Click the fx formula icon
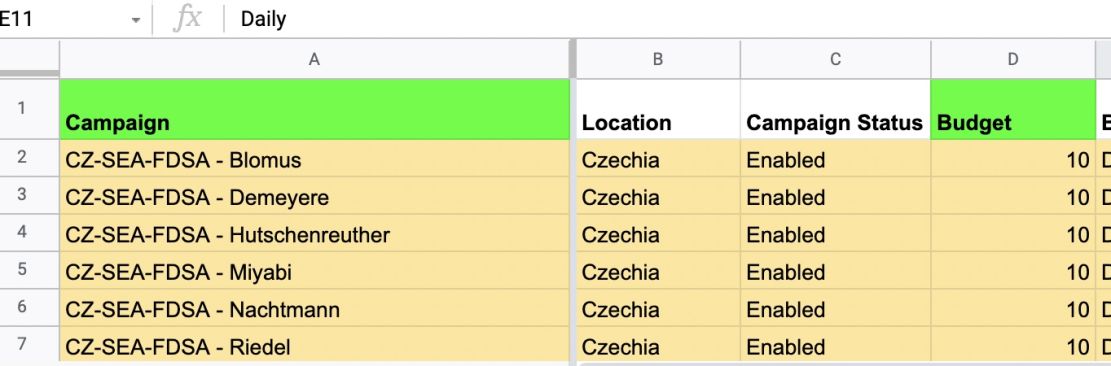The height and width of the screenshot is (366, 1111). pyautogui.click(x=187, y=19)
